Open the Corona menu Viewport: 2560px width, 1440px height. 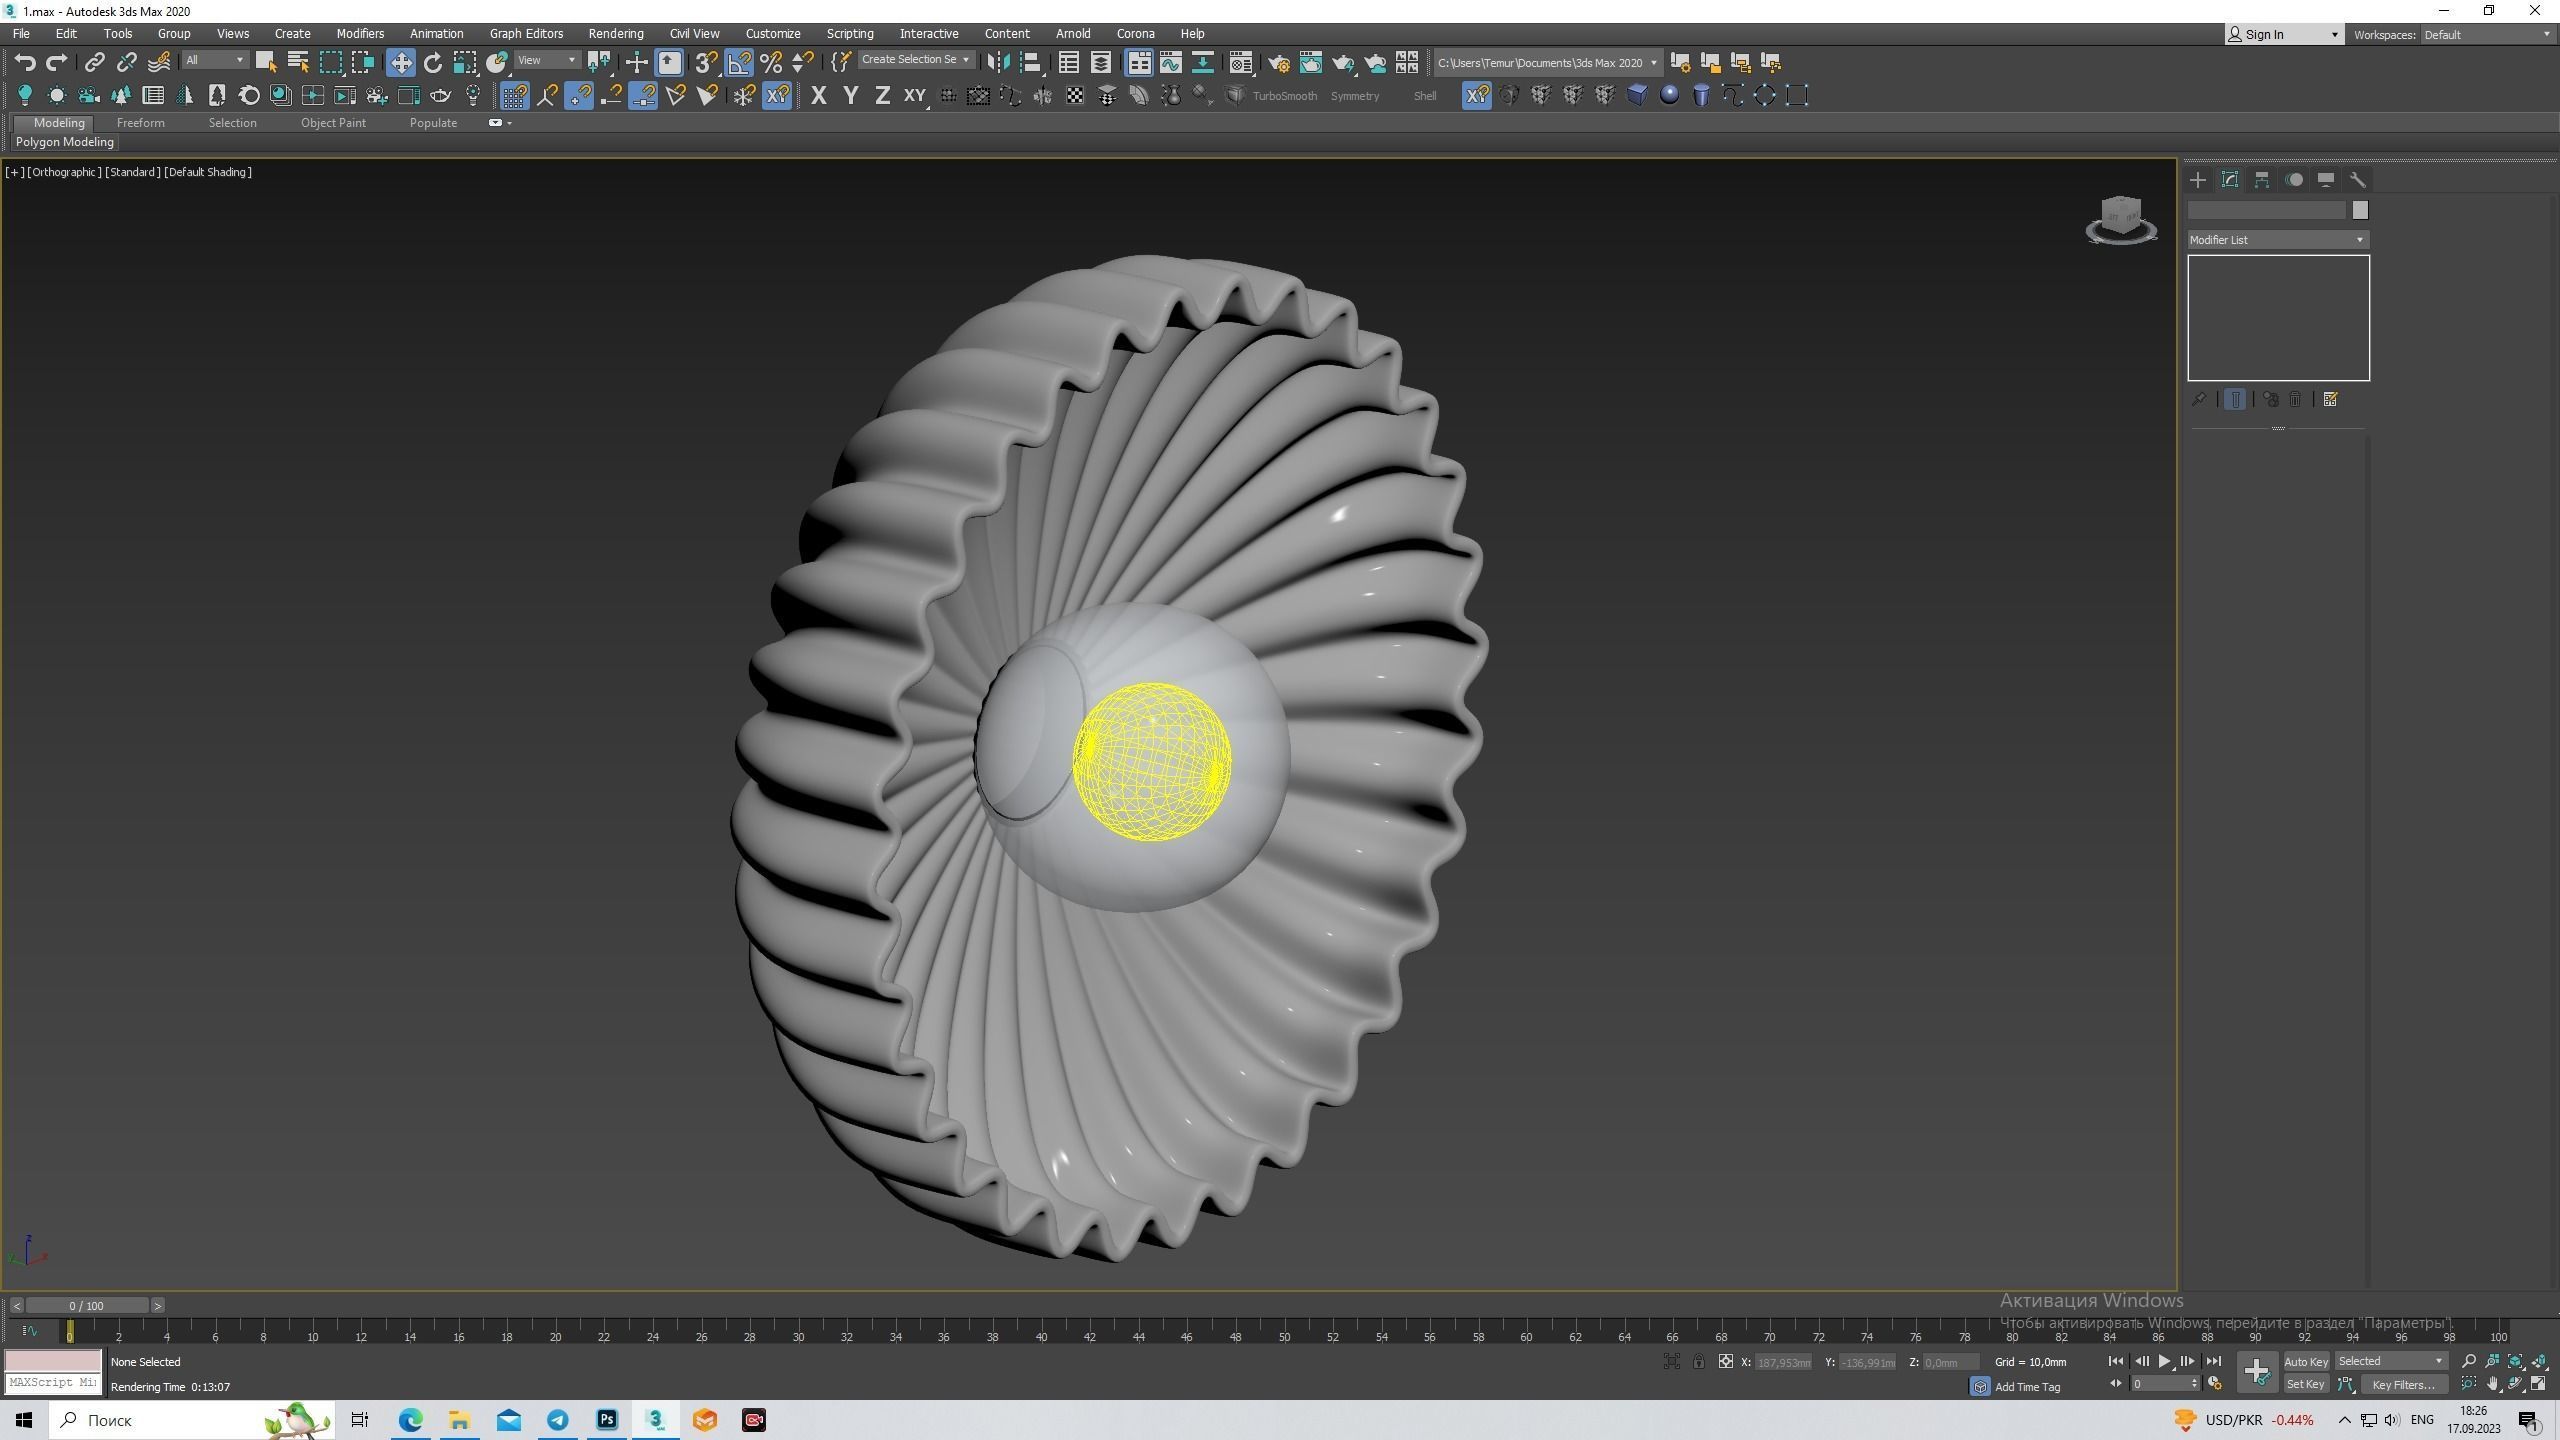(1135, 34)
